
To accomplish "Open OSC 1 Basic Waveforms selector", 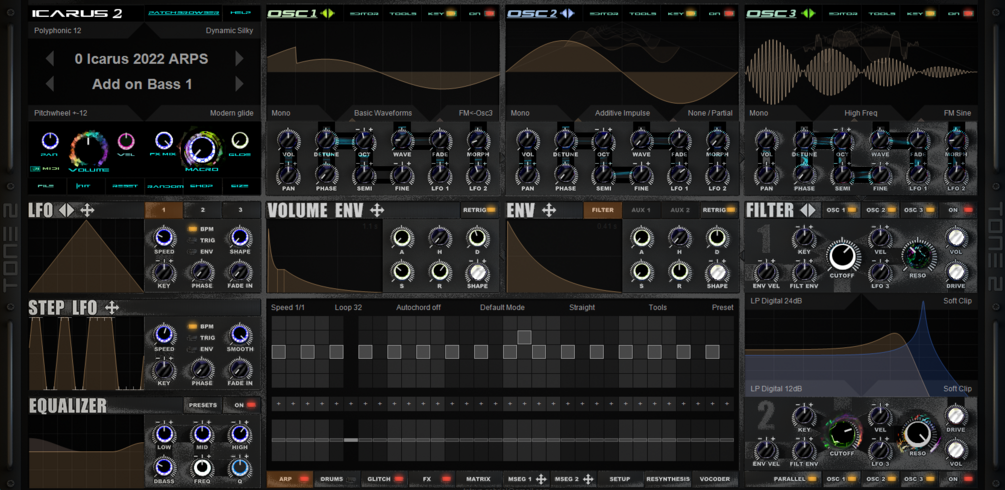I will coord(383,113).
